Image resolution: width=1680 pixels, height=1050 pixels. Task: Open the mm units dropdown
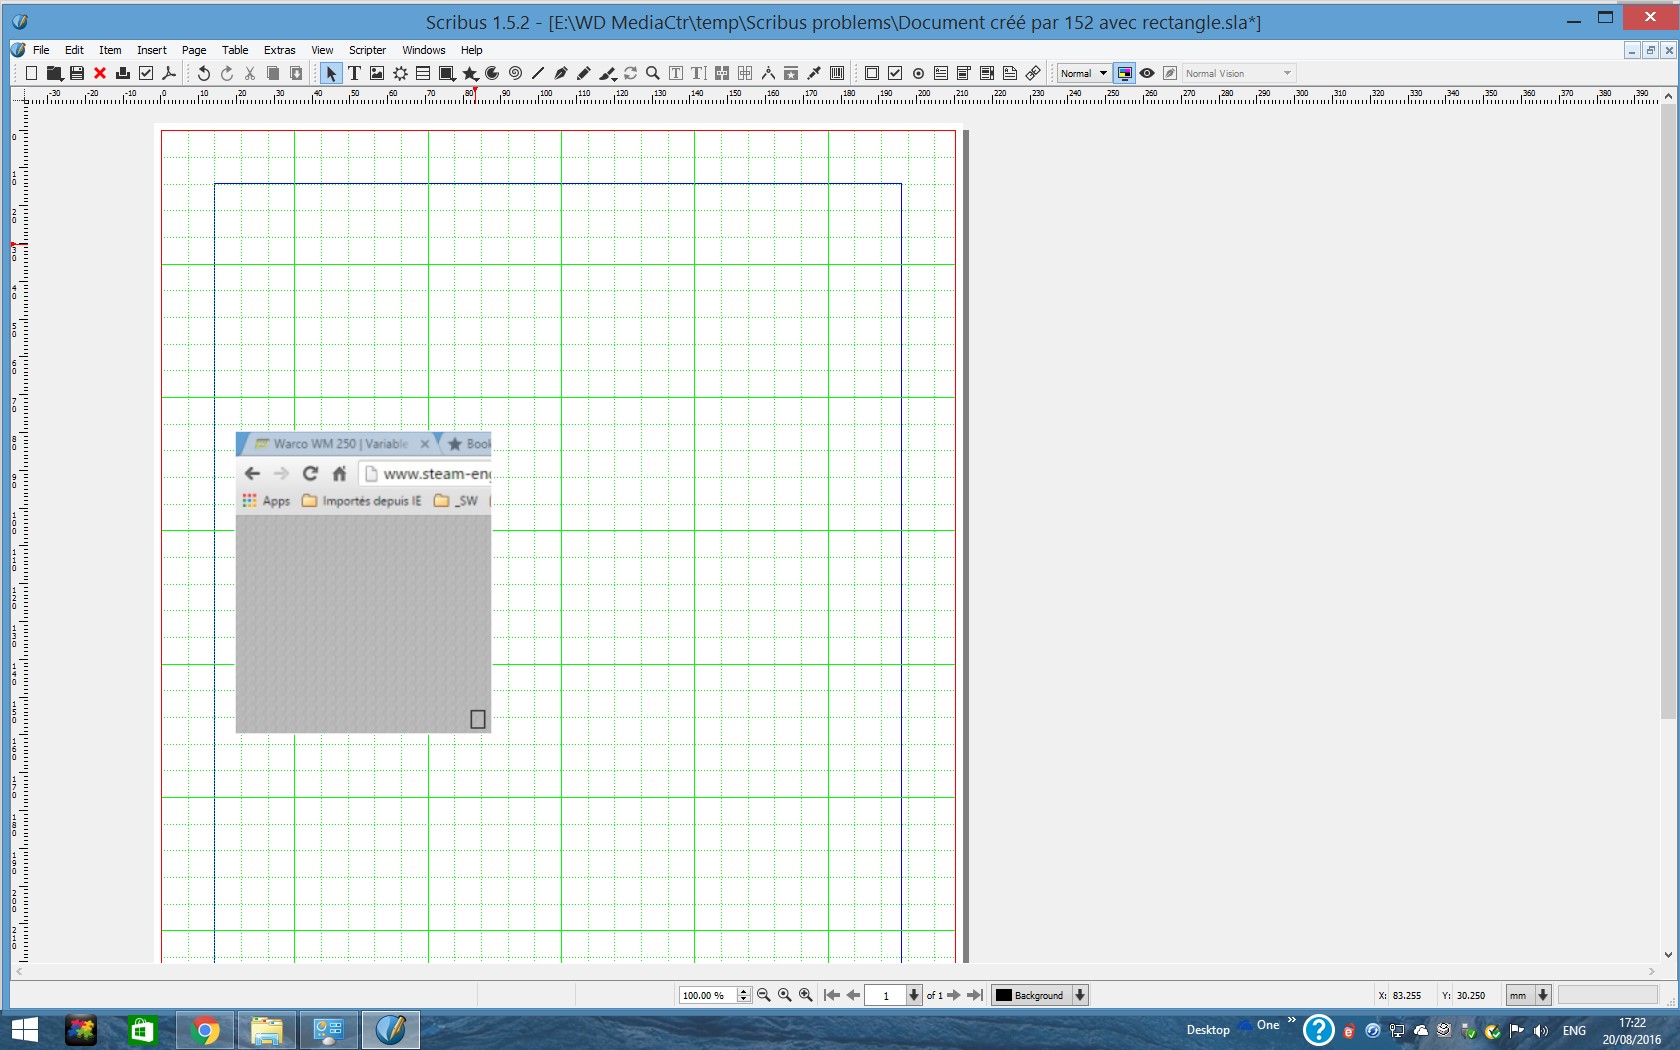[x=1543, y=995]
